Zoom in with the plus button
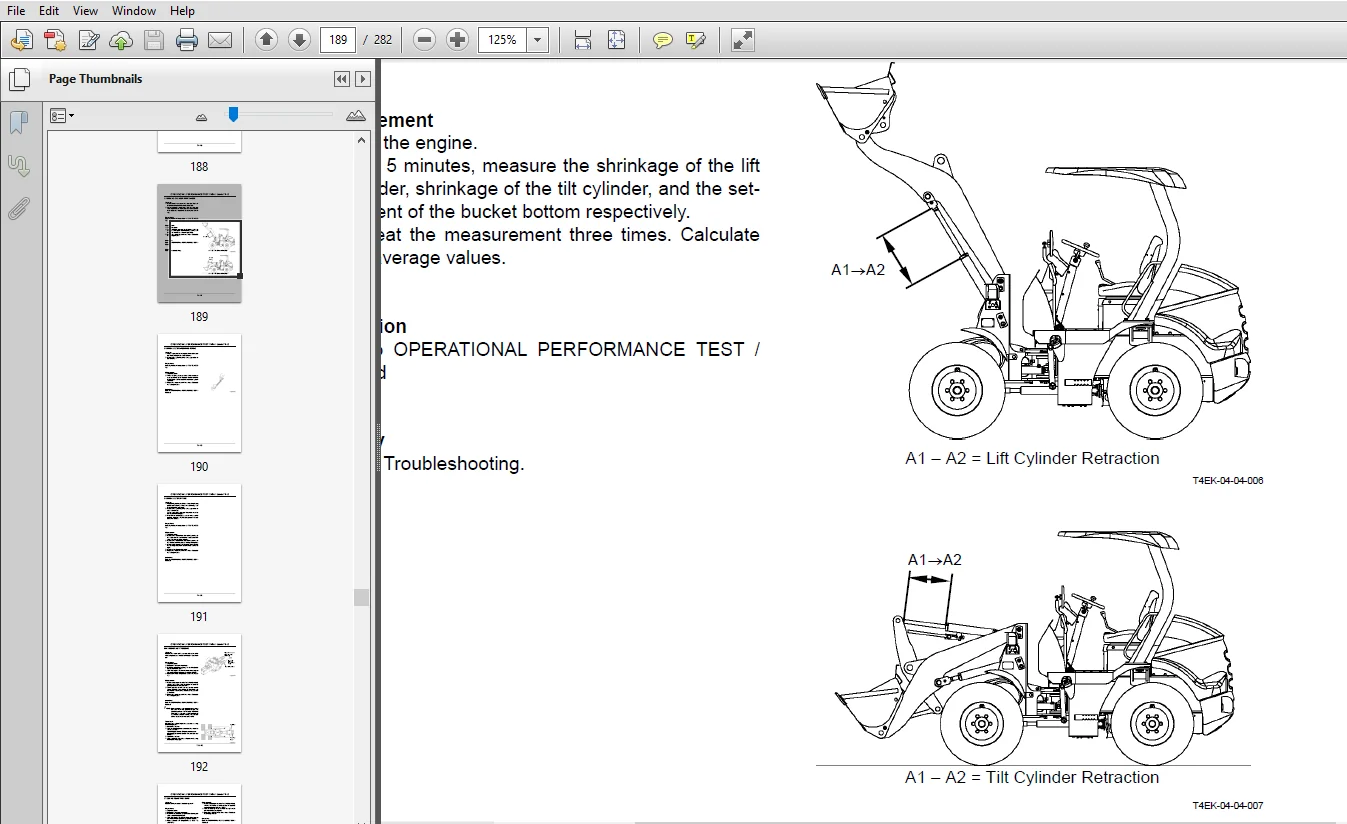Image resolution: width=1347 pixels, height=824 pixels. coord(457,40)
